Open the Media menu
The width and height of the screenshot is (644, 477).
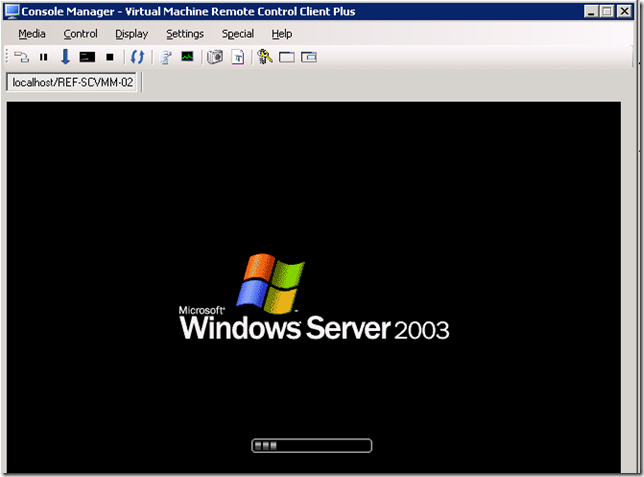coord(32,34)
